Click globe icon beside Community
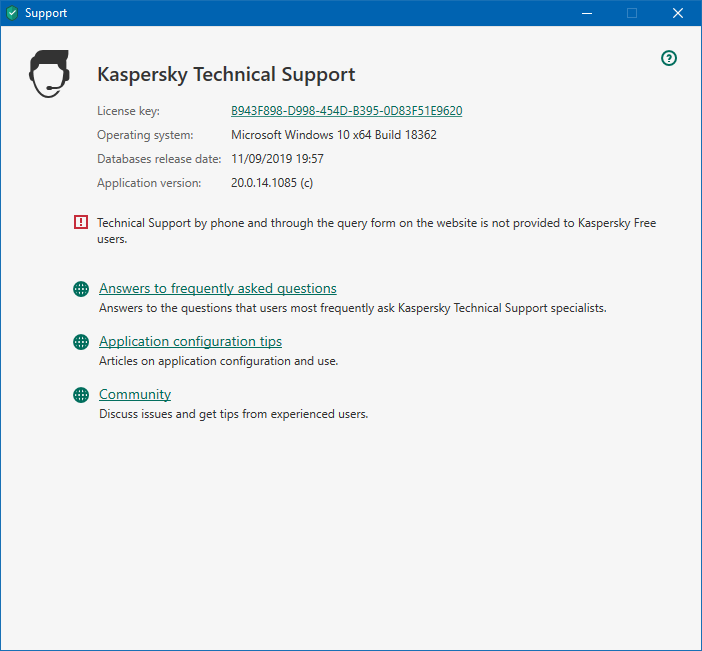The width and height of the screenshot is (702, 651). (x=81, y=395)
